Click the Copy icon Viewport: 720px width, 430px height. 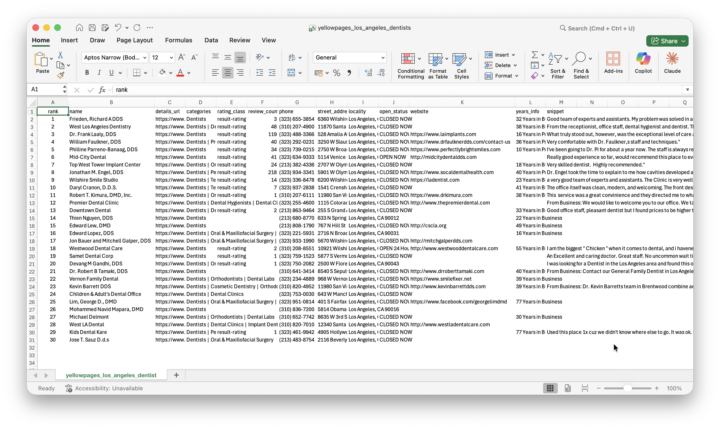[60, 65]
